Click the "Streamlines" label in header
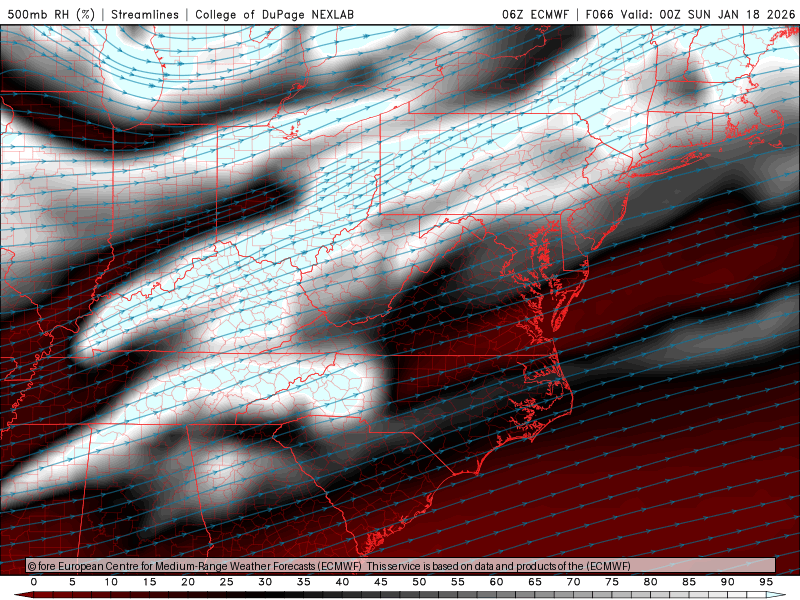 click(x=145, y=14)
